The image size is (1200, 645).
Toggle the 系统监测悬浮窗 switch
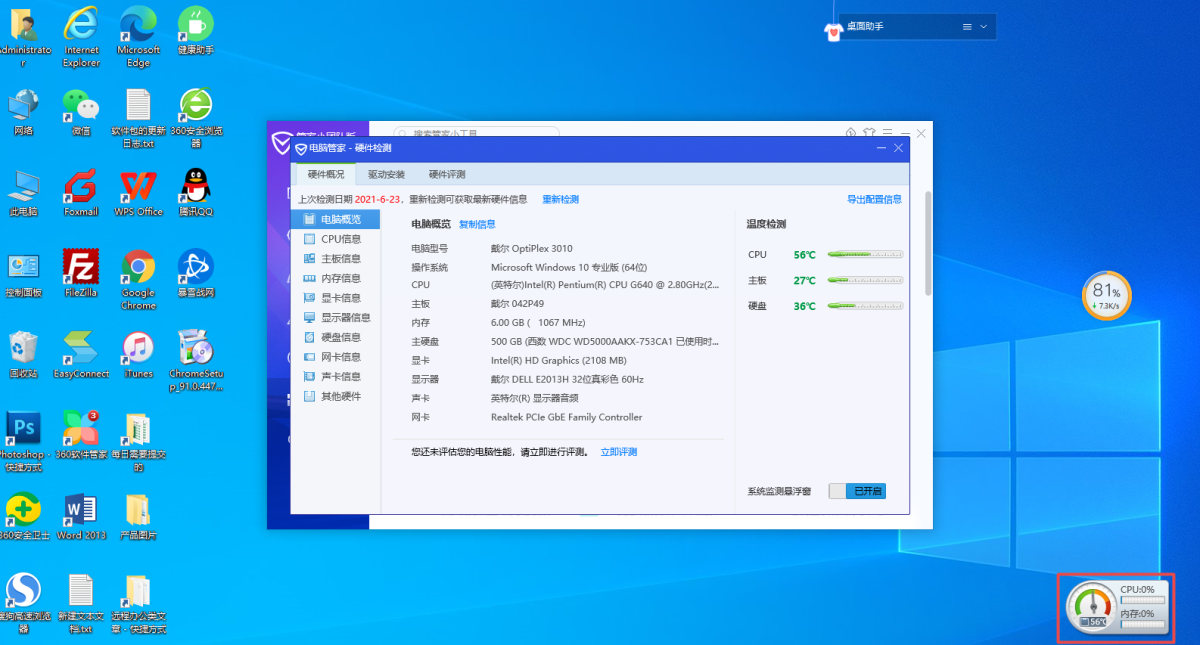pyautogui.click(x=857, y=491)
